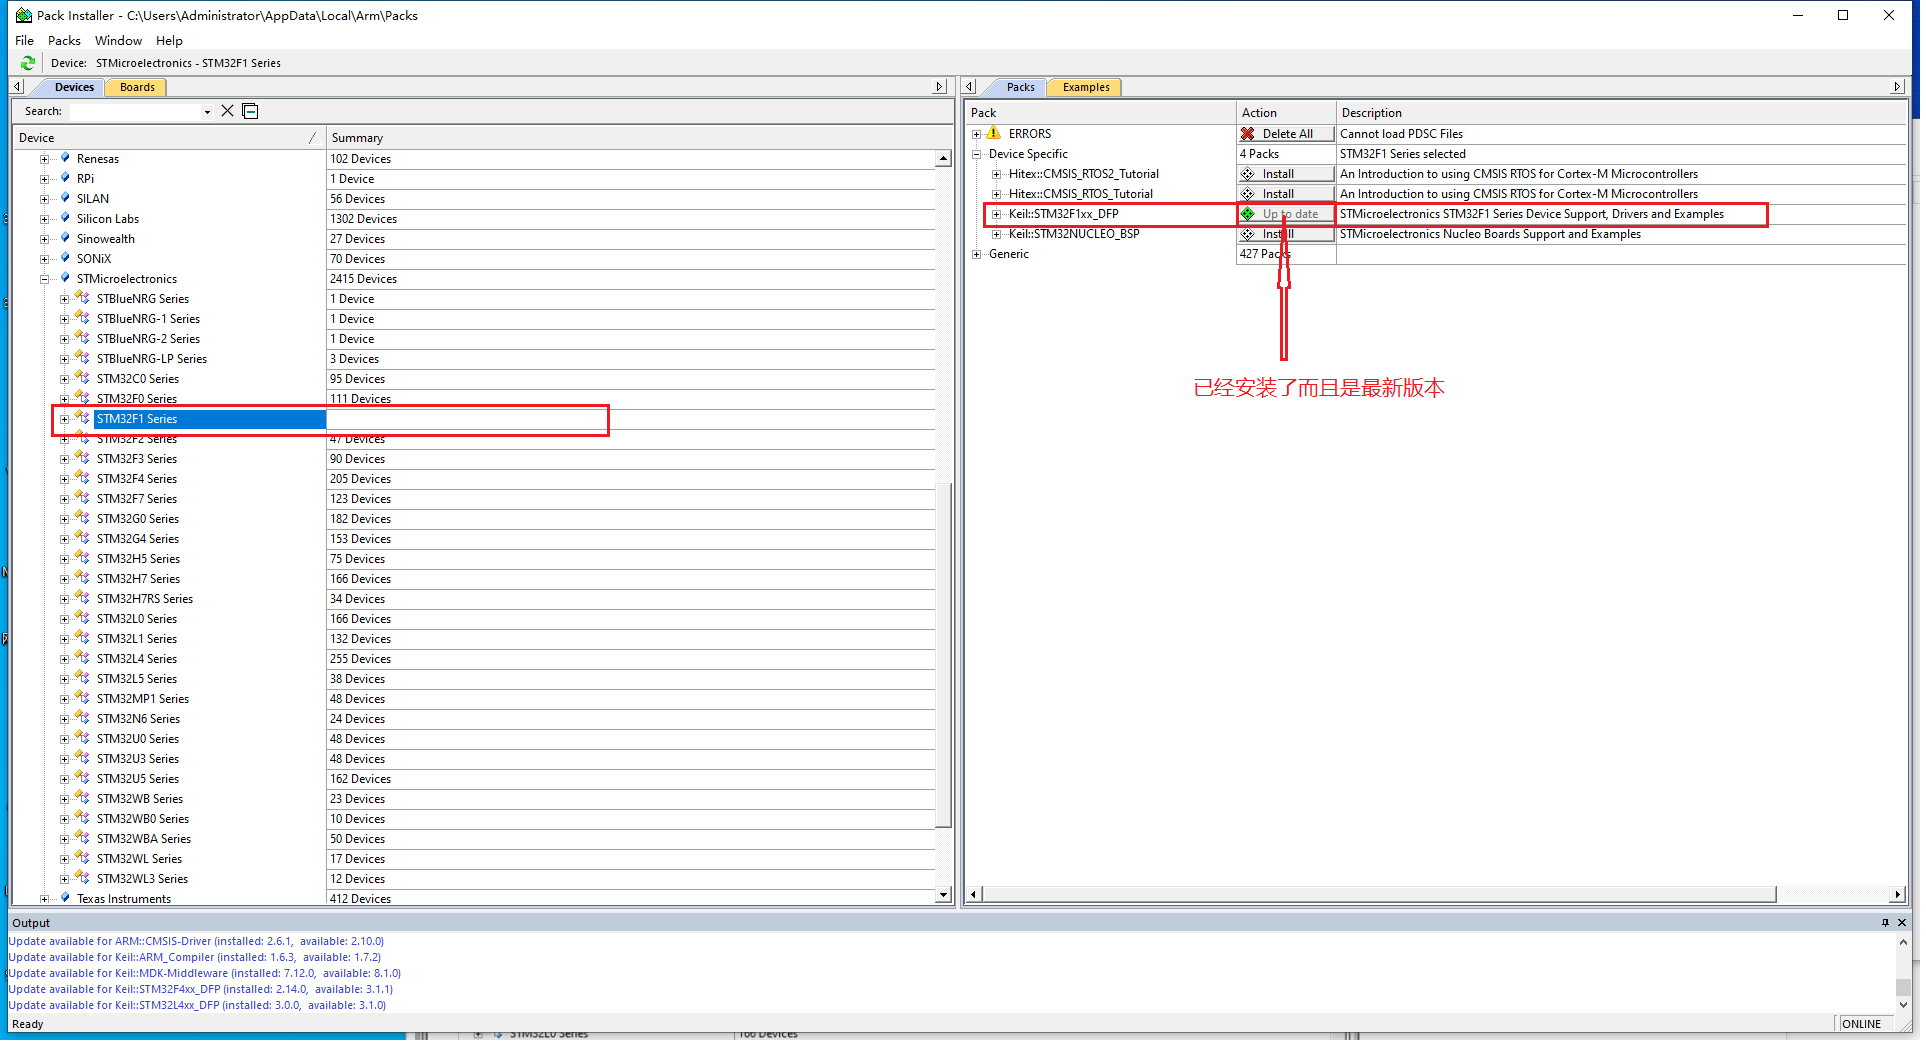Expand the Keil::STM32NUCLEO_BSP pack node

[996, 234]
